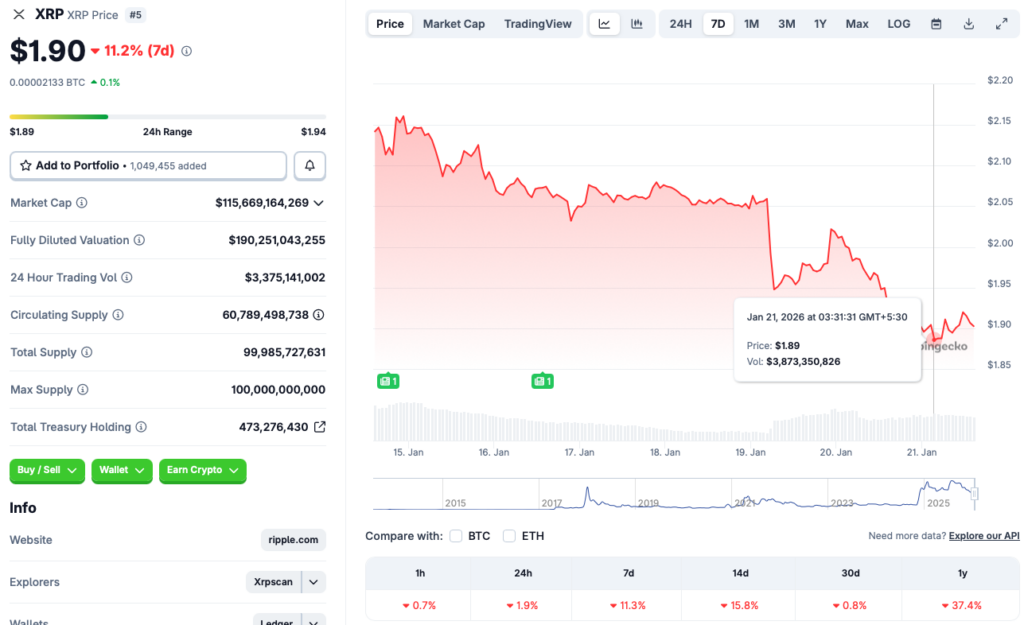Click the info icon next to Circulating Supply
Viewport: 1024px width, 625px height.
click(x=118, y=315)
